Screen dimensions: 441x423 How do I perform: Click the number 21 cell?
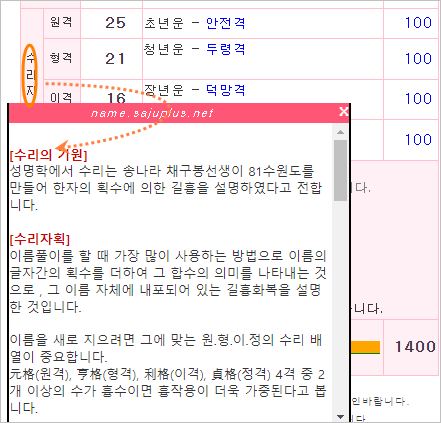(x=115, y=59)
